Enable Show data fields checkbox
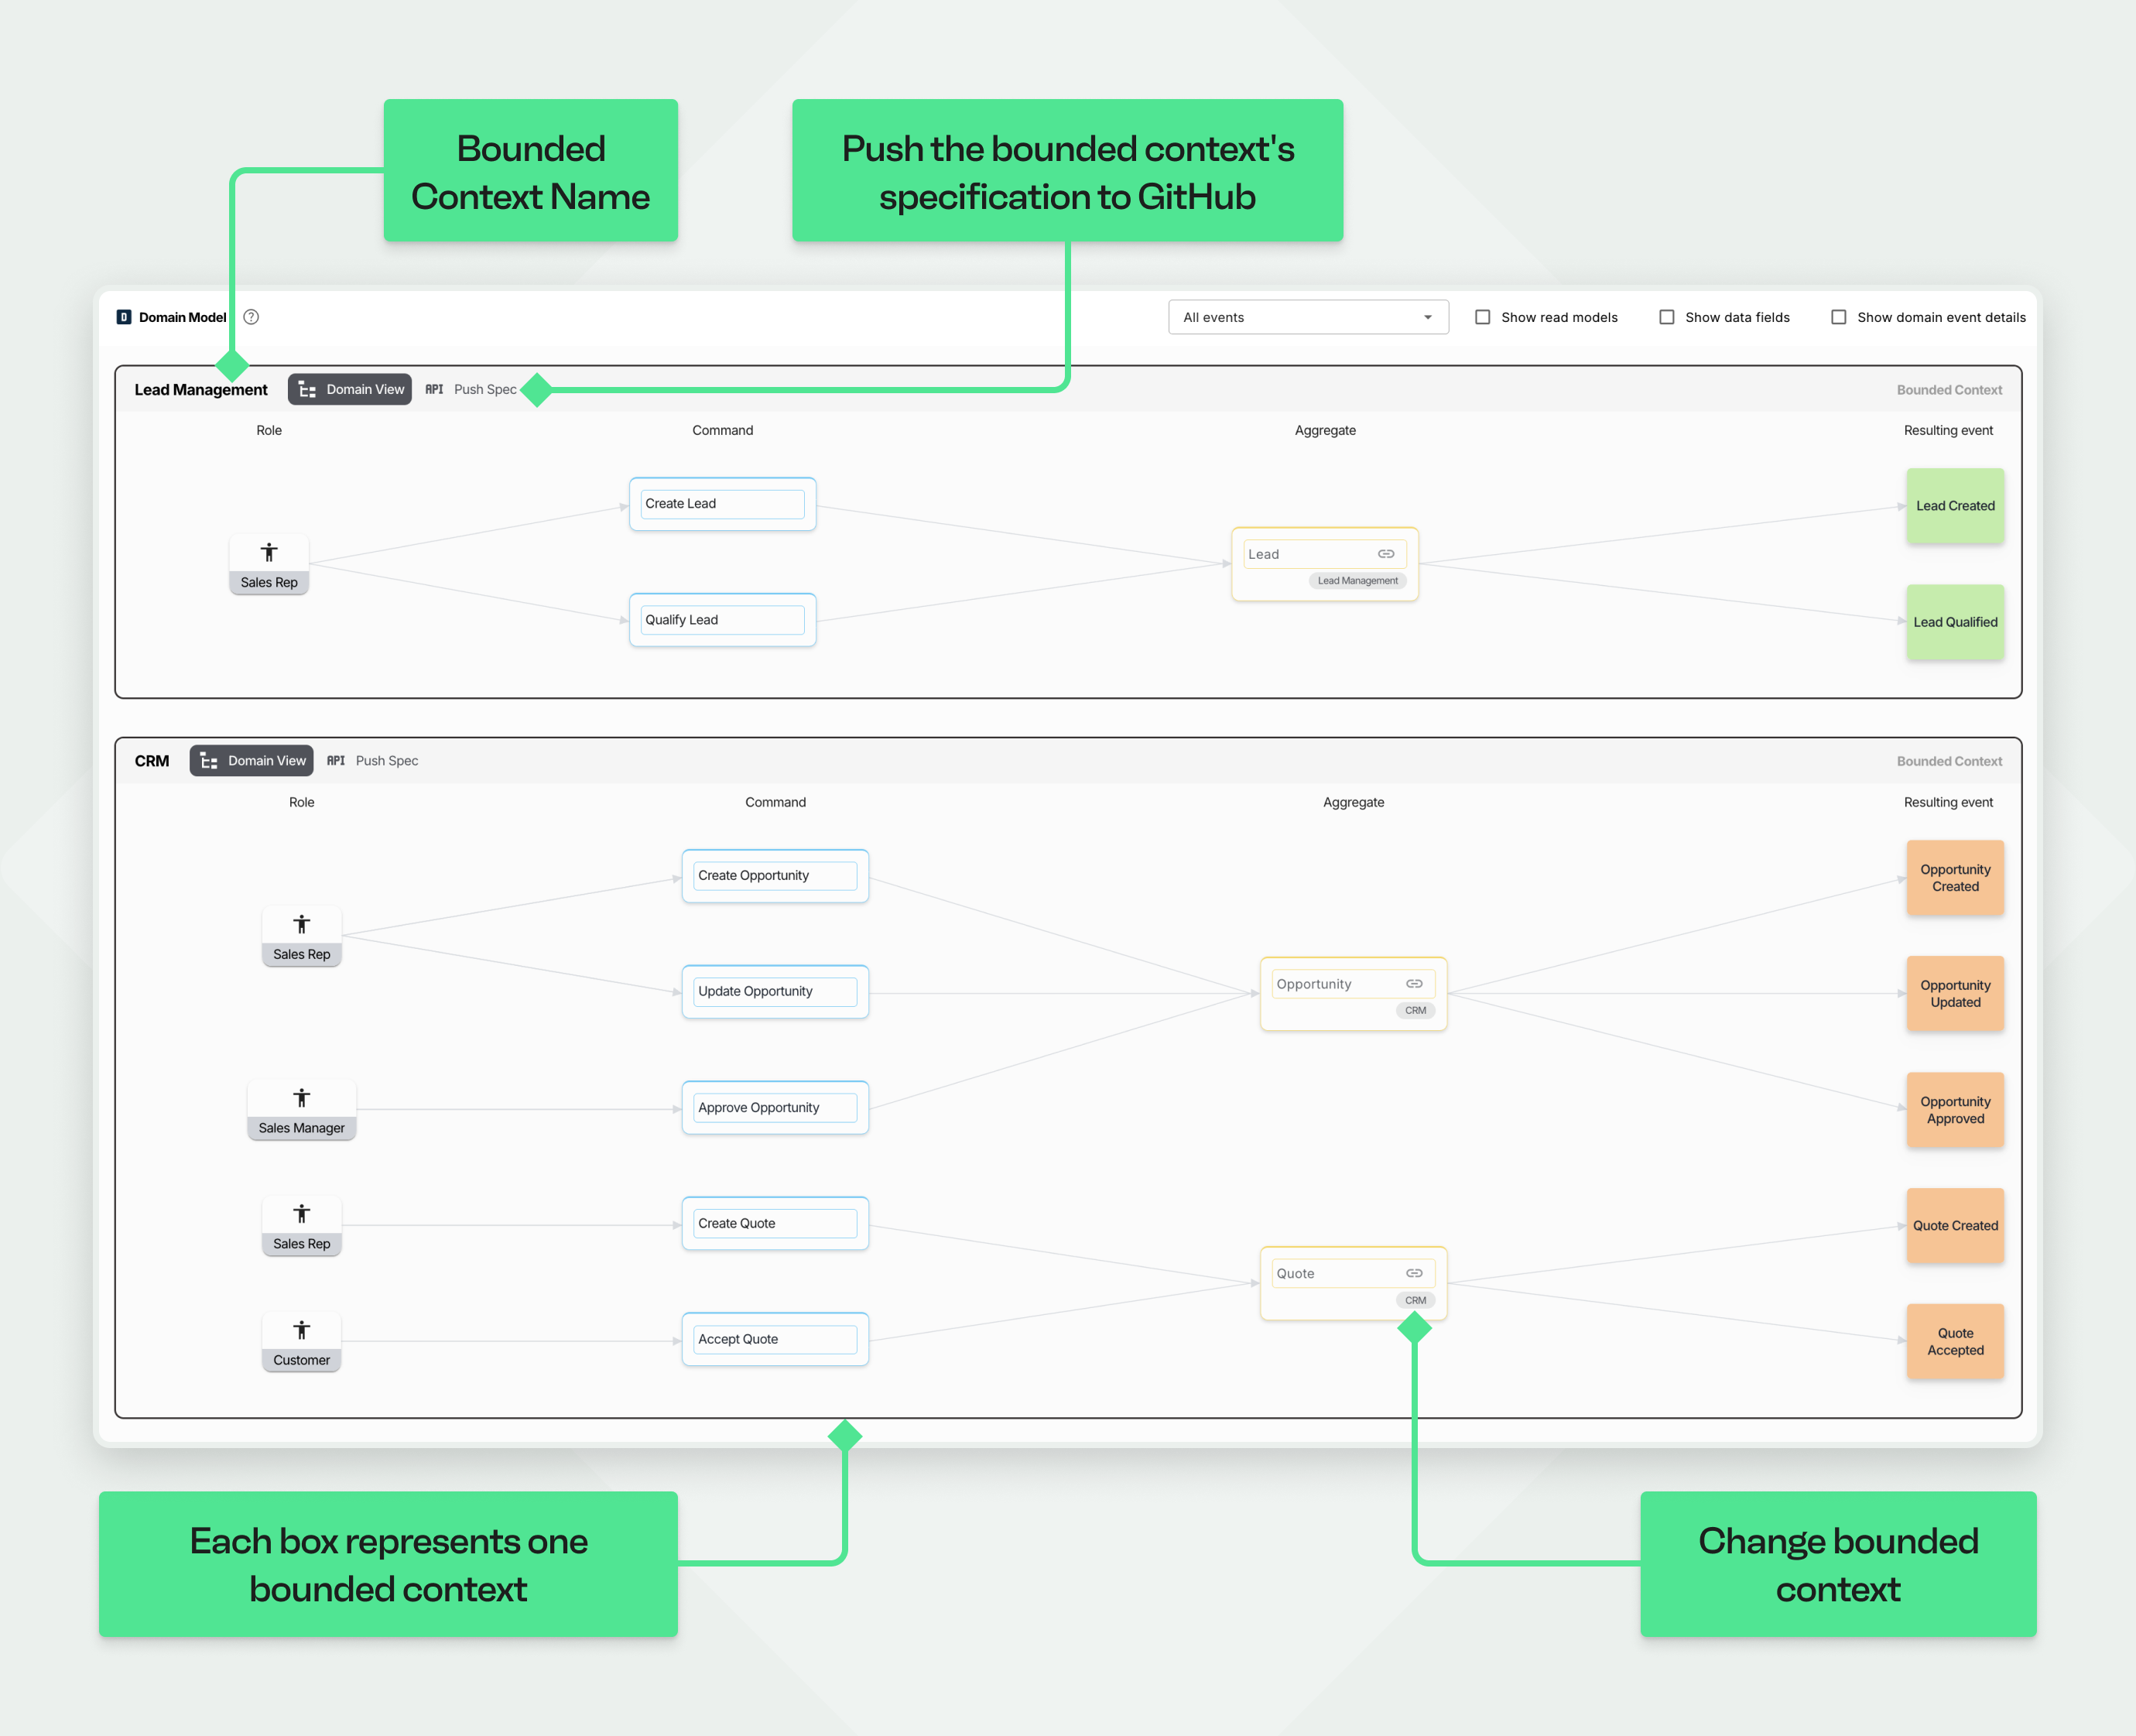This screenshot has width=2136, height=1736. click(x=1667, y=317)
